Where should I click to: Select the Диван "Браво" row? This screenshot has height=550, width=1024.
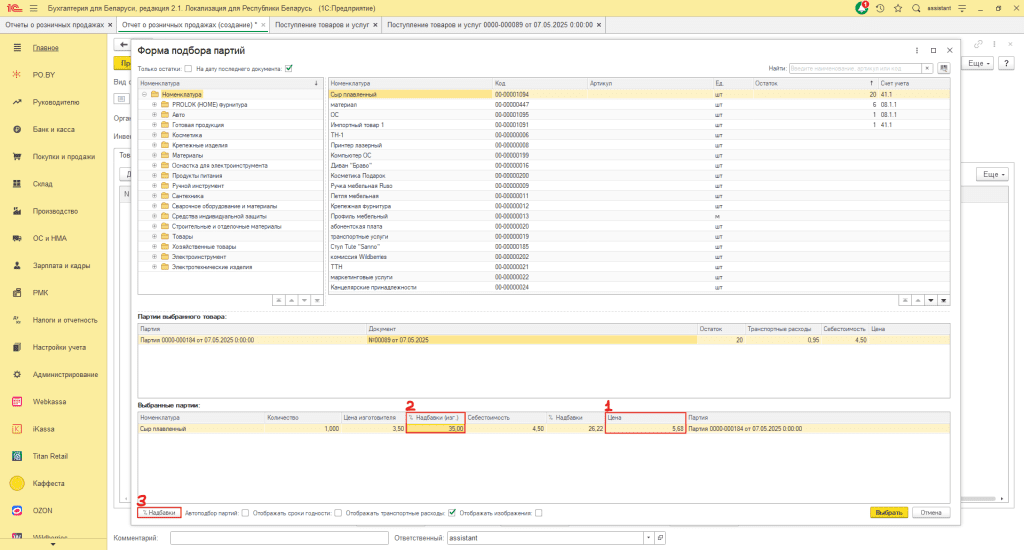click(639, 165)
